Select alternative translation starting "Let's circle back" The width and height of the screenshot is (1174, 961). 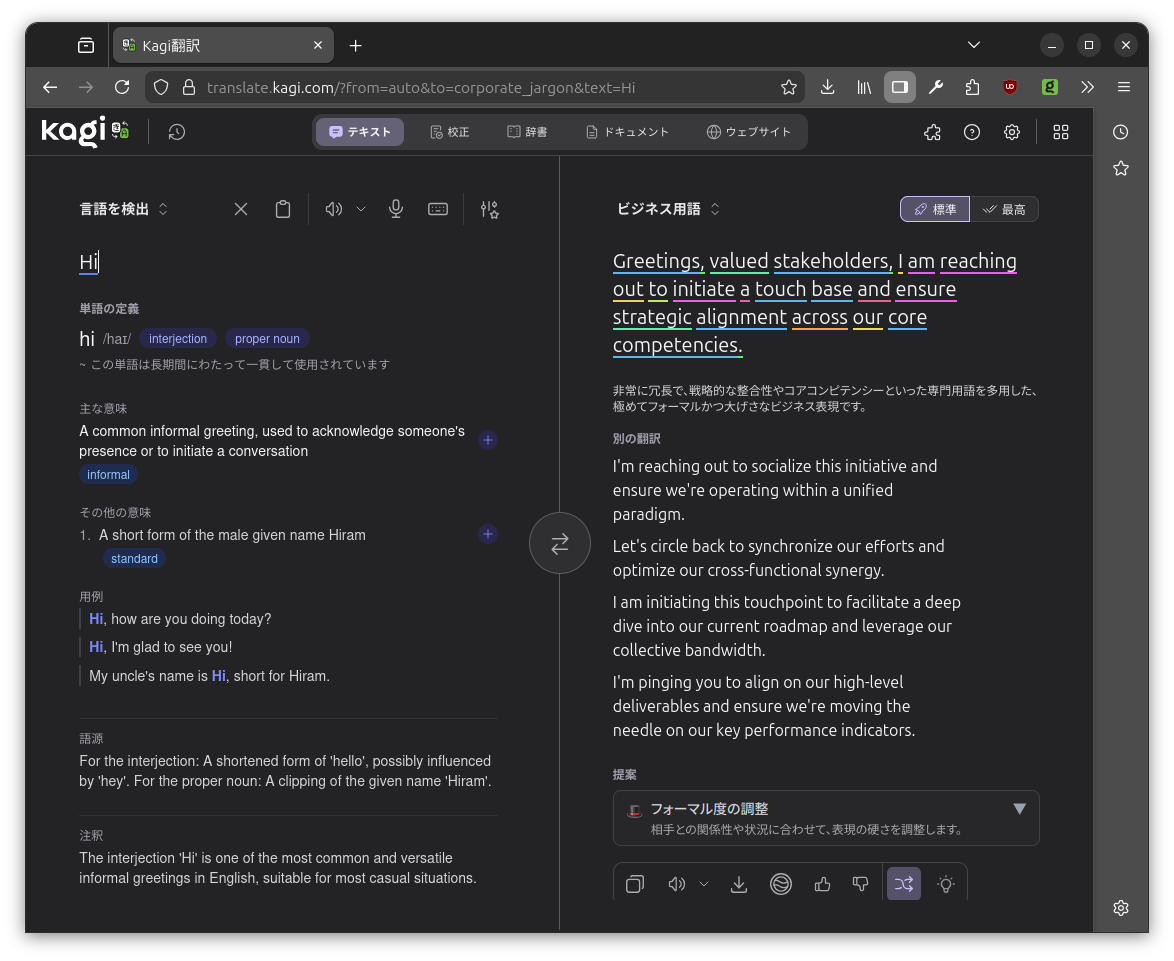click(x=778, y=558)
